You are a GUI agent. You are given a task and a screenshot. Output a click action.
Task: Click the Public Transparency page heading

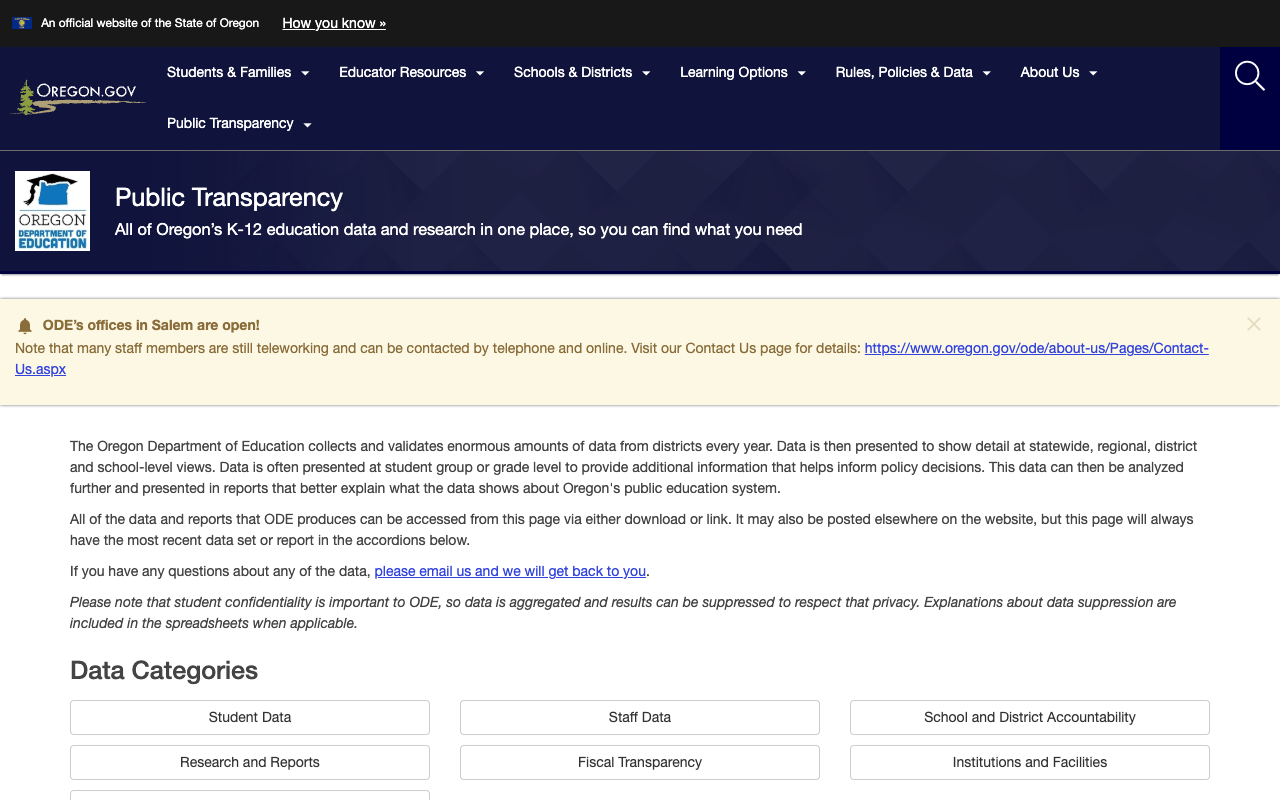click(229, 198)
